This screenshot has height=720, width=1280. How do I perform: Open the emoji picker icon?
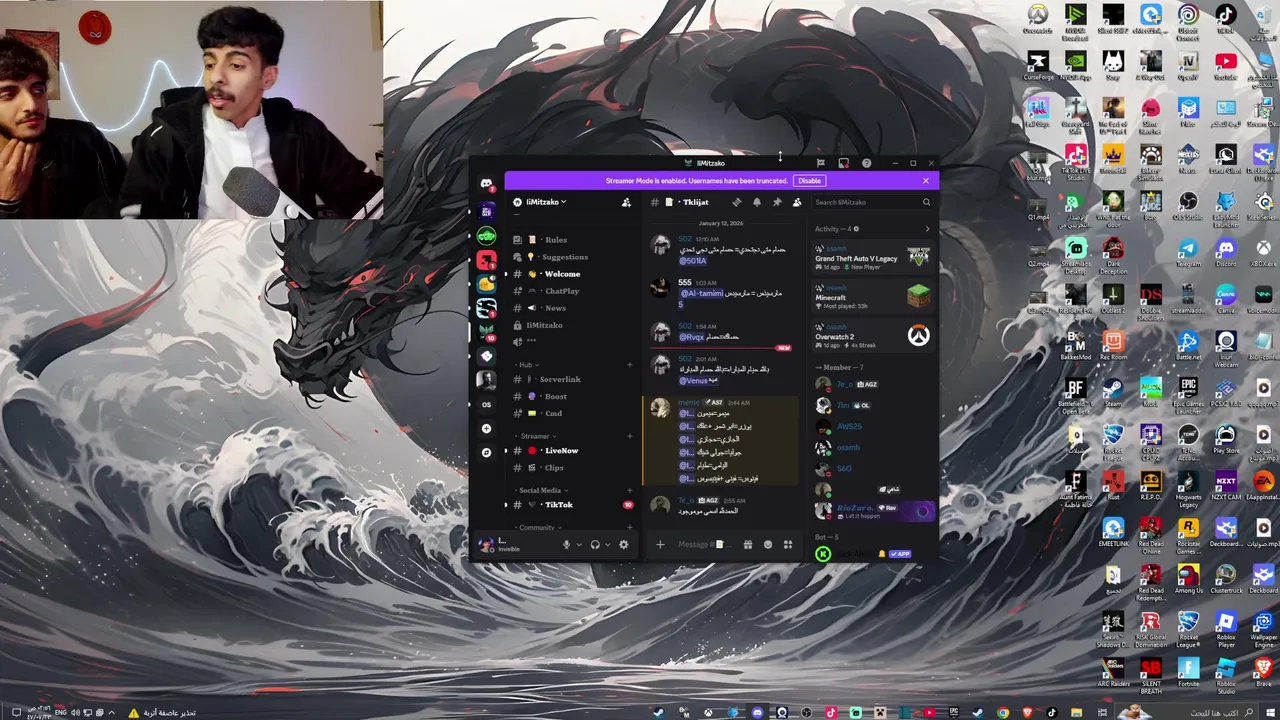click(x=768, y=544)
